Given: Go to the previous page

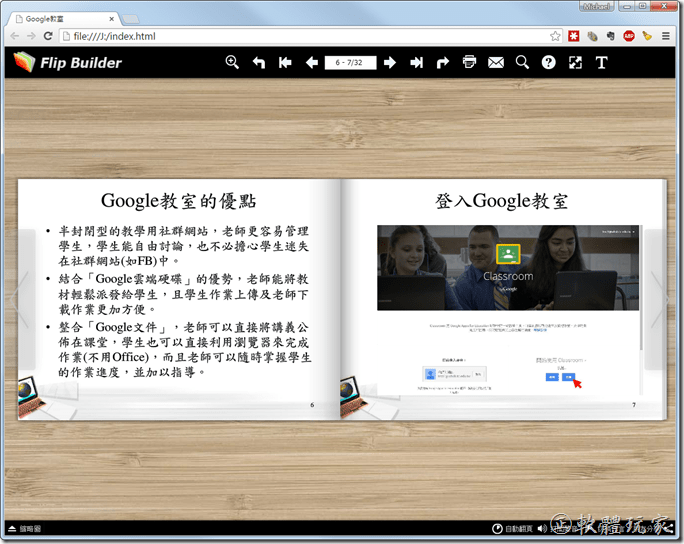Looking at the screenshot, I should tap(311, 62).
